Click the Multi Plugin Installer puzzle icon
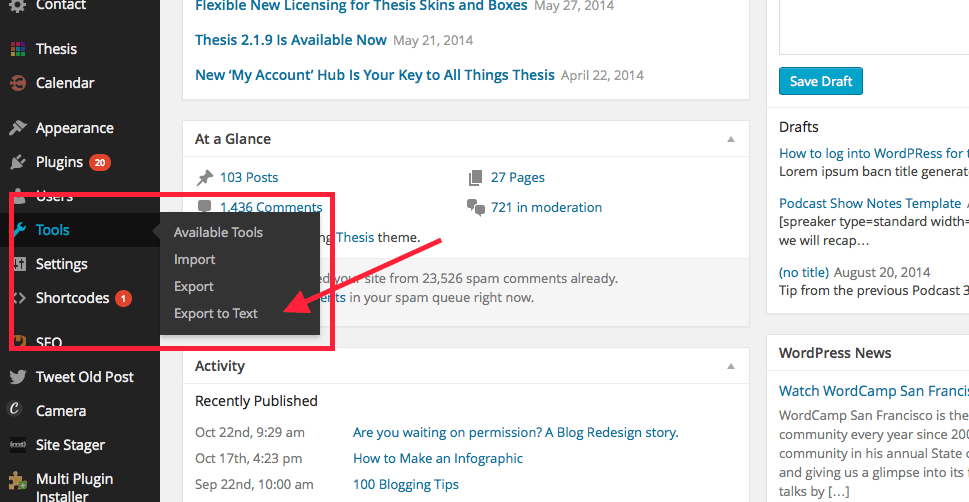969x502 pixels. click(x=17, y=480)
